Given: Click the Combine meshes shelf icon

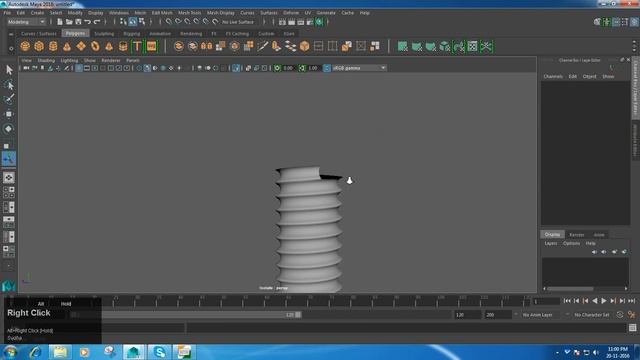Looking at the screenshot, I should point(178,46).
